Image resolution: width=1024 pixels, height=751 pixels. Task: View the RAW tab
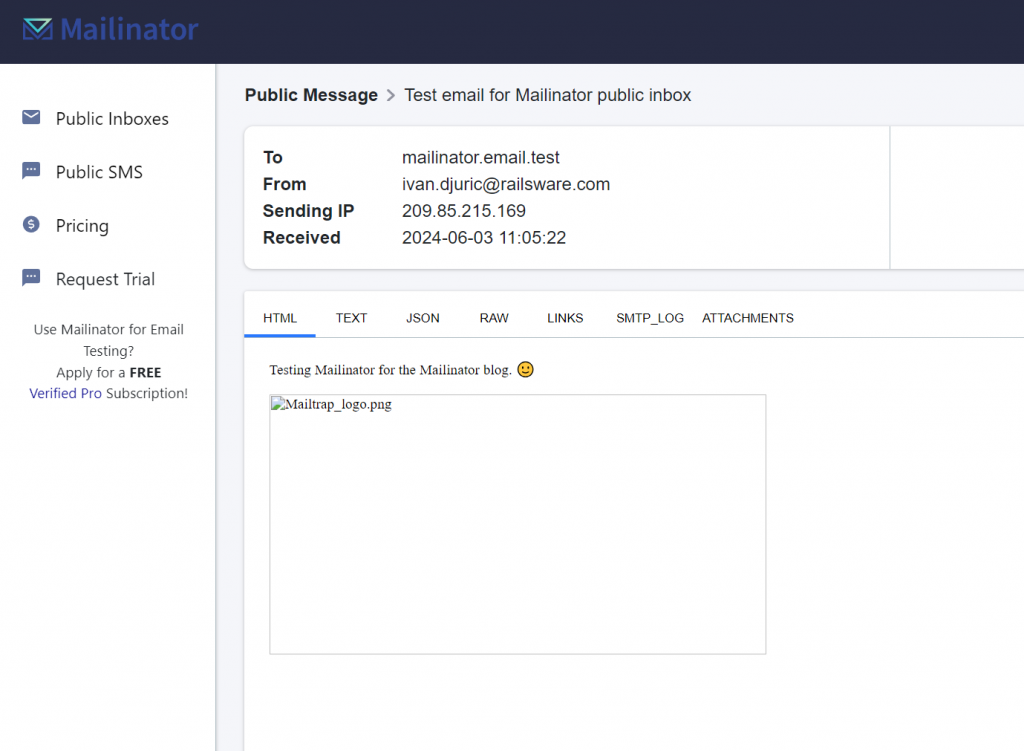(x=493, y=317)
